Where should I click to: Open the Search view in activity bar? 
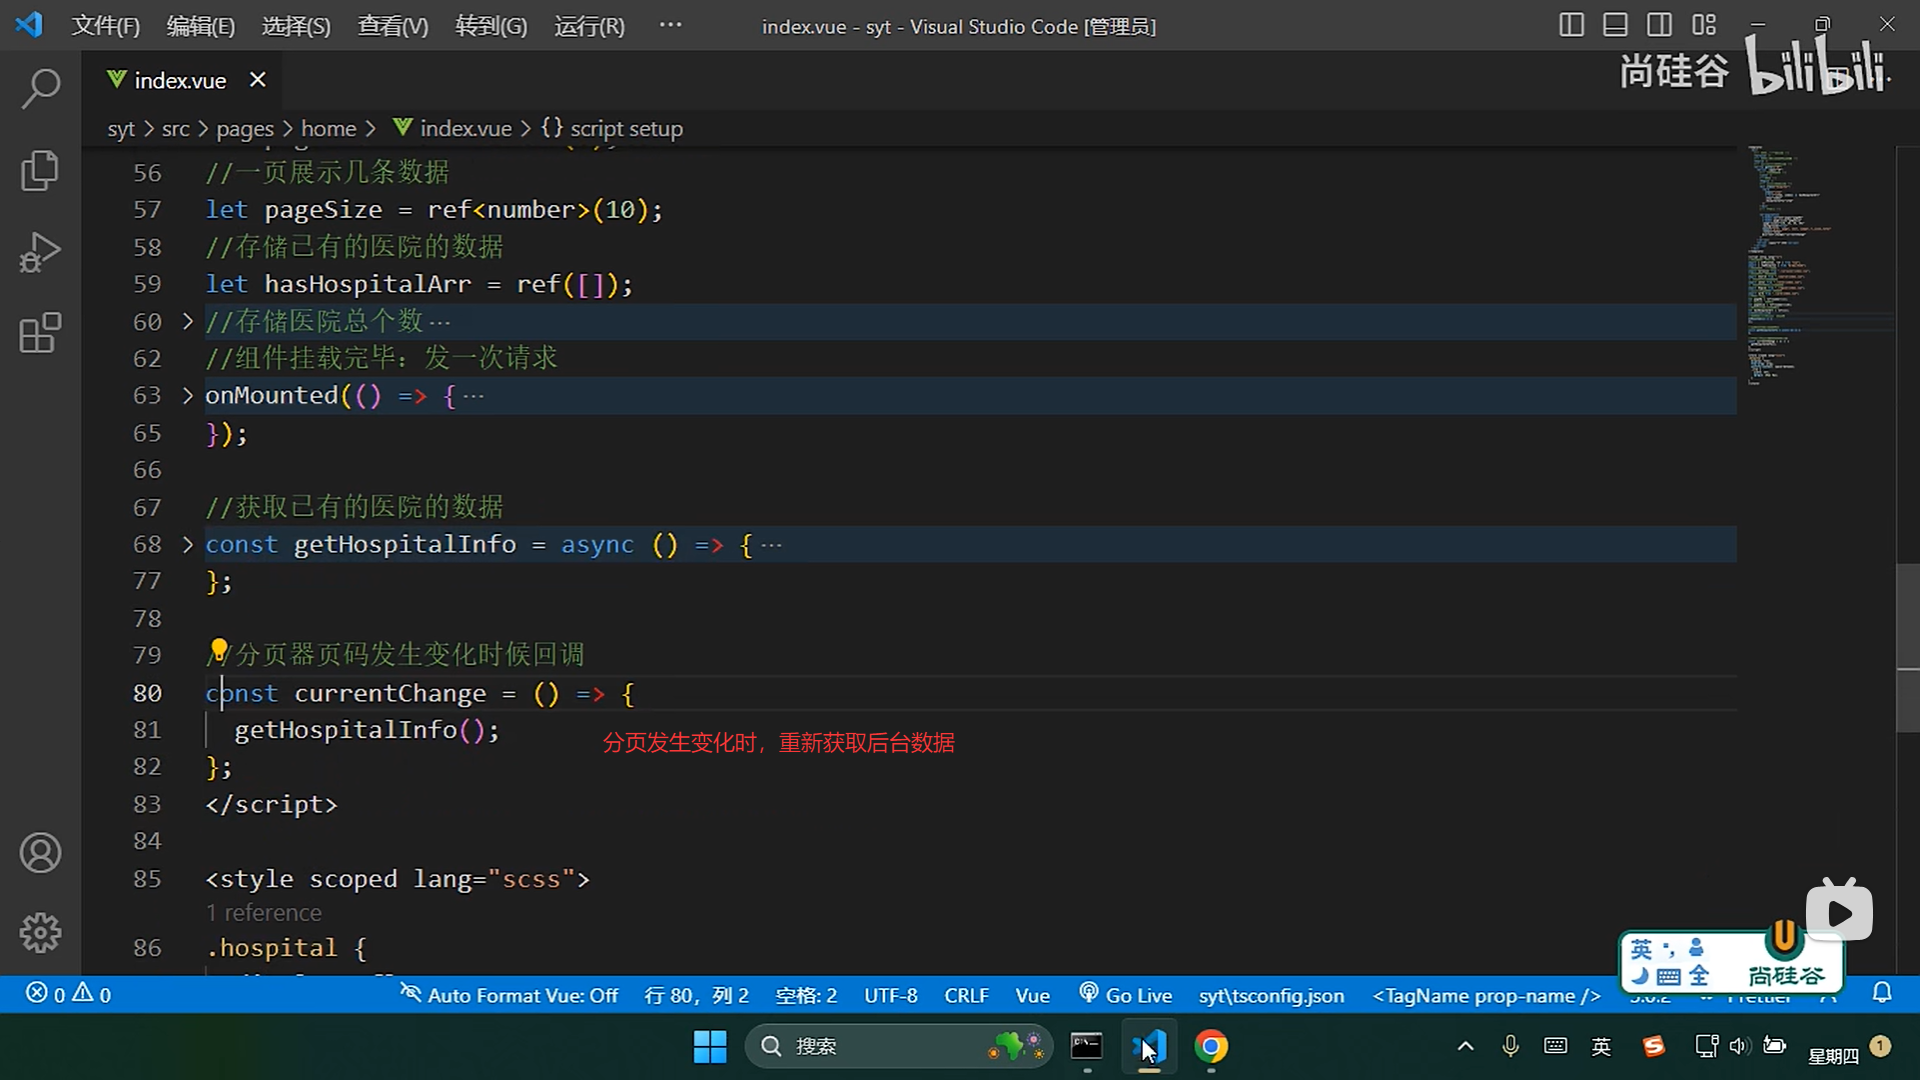point(40,88)
